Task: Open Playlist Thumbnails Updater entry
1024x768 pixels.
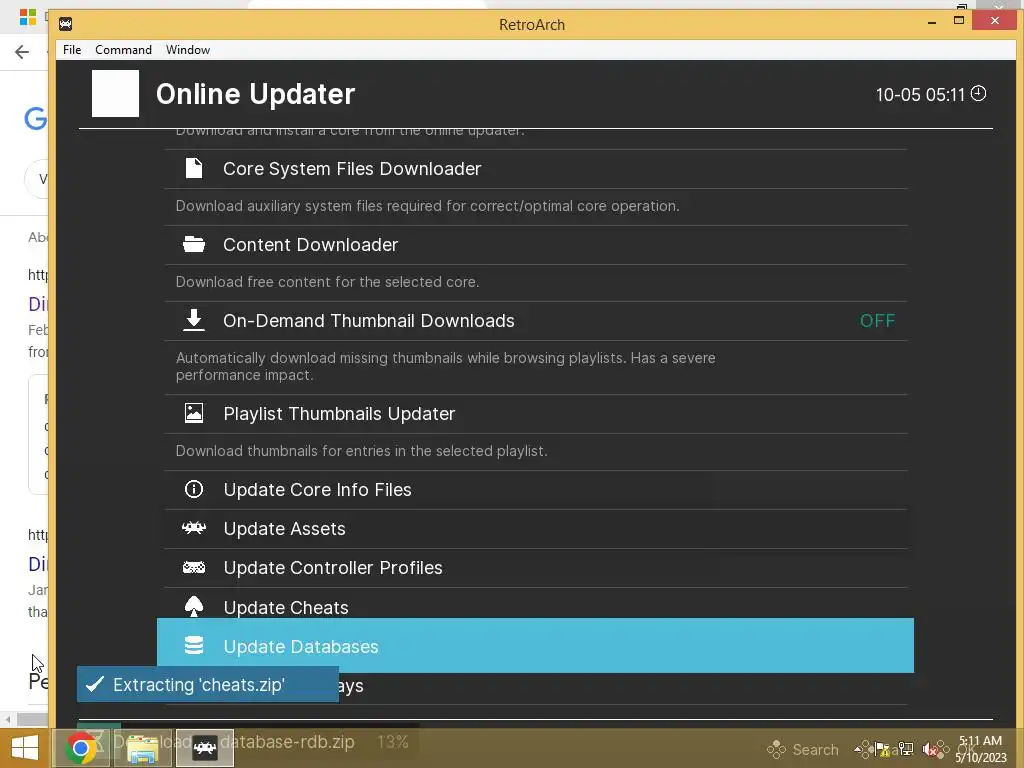Action: [x=536, y=414]
